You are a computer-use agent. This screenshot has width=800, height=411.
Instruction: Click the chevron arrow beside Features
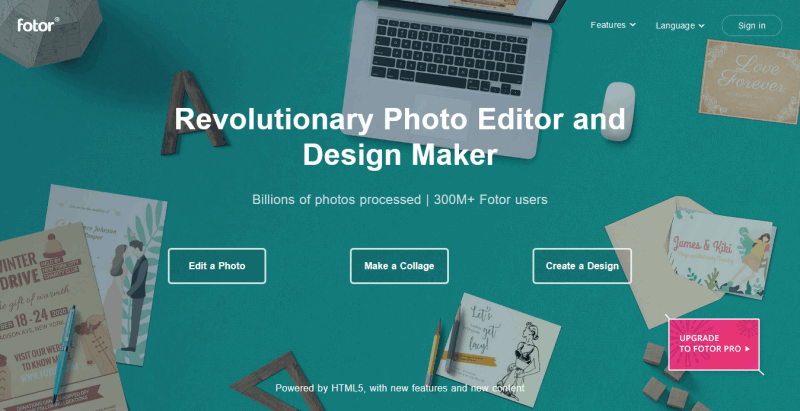[633, 24]
